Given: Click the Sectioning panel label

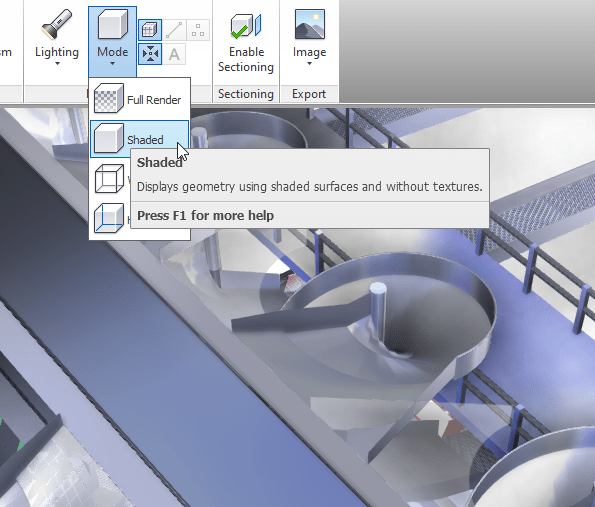Looking at the screenshot, I should tap(246, 94).
